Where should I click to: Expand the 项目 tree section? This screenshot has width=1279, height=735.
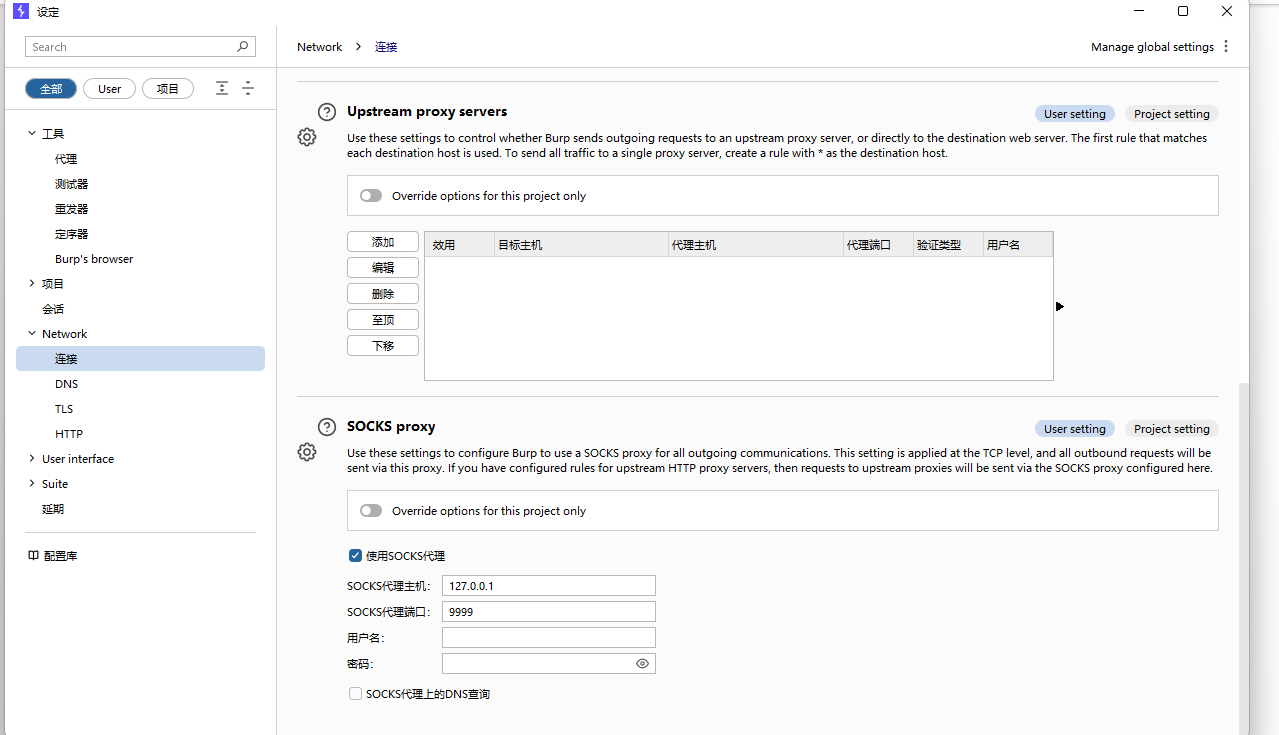coord(32,284)
